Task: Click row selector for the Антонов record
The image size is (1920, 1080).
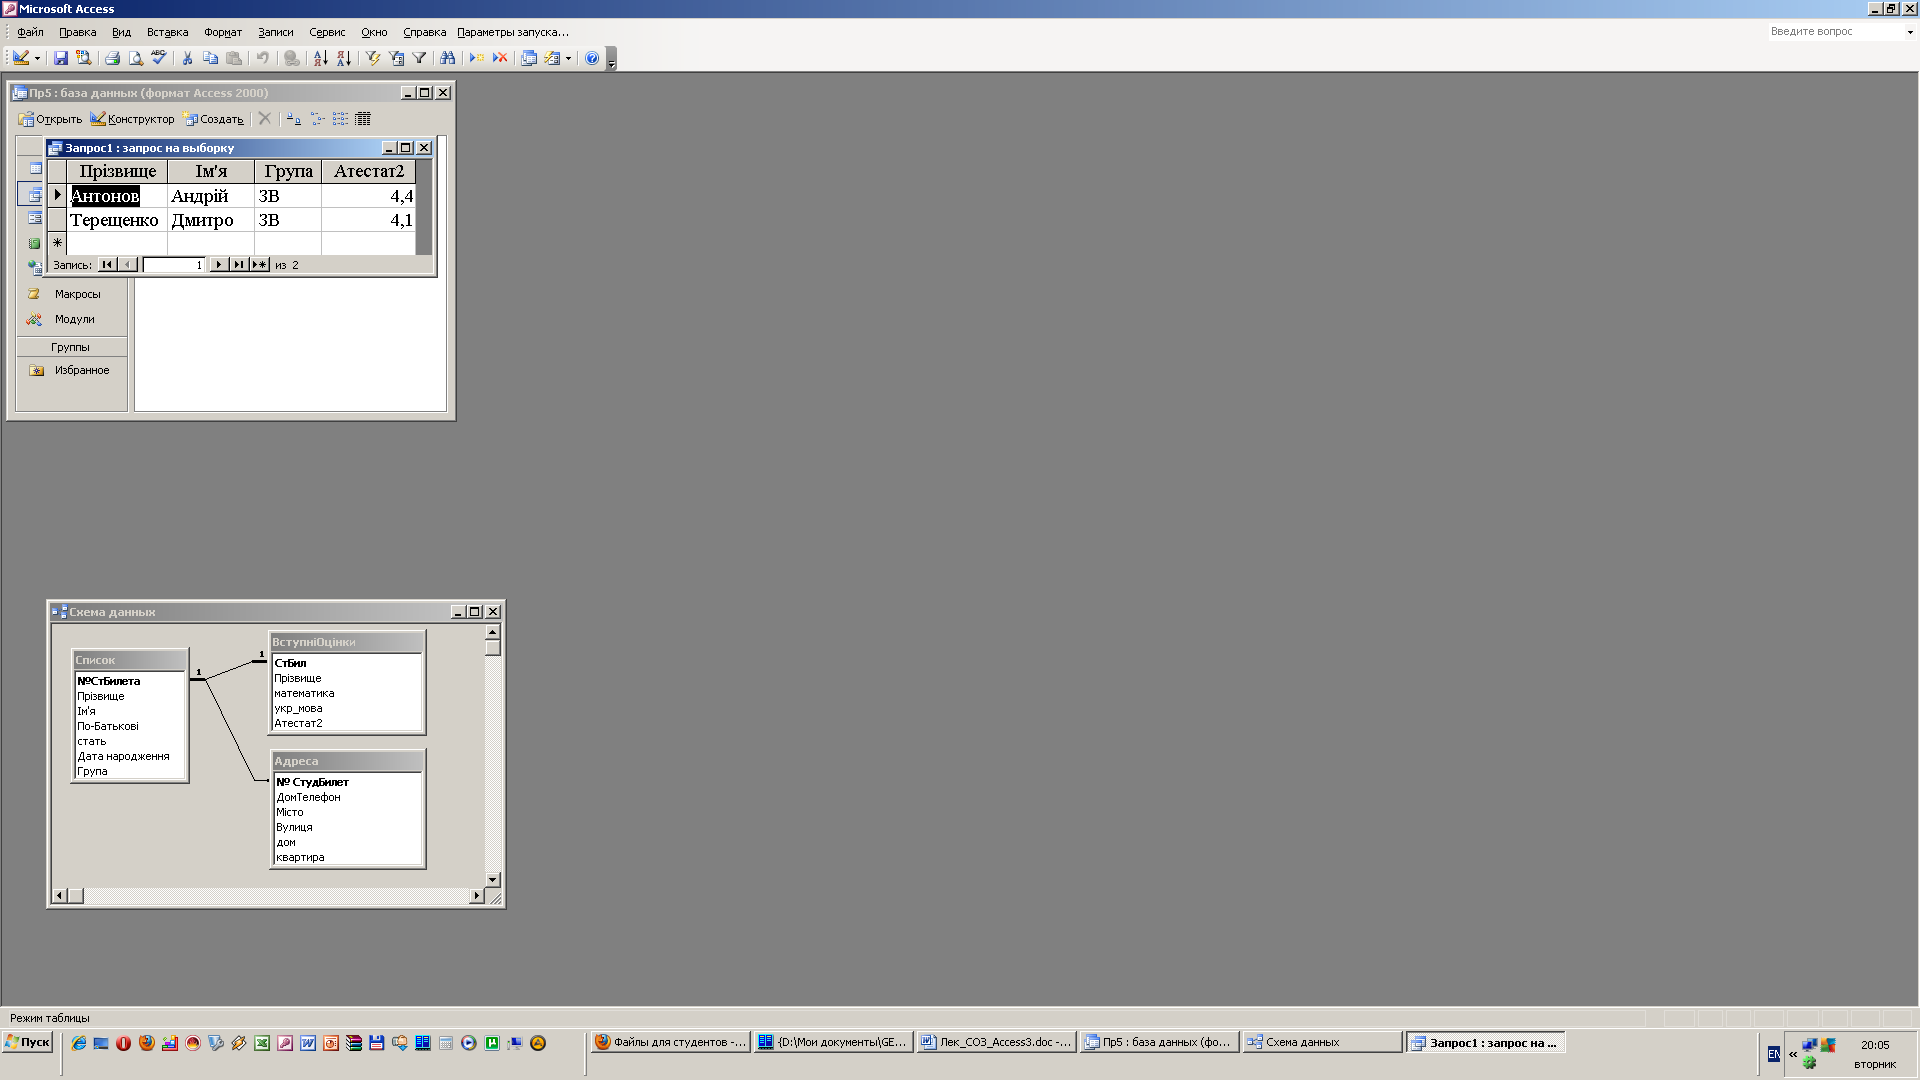Action: pyautogui.click(x=57, y=196)
